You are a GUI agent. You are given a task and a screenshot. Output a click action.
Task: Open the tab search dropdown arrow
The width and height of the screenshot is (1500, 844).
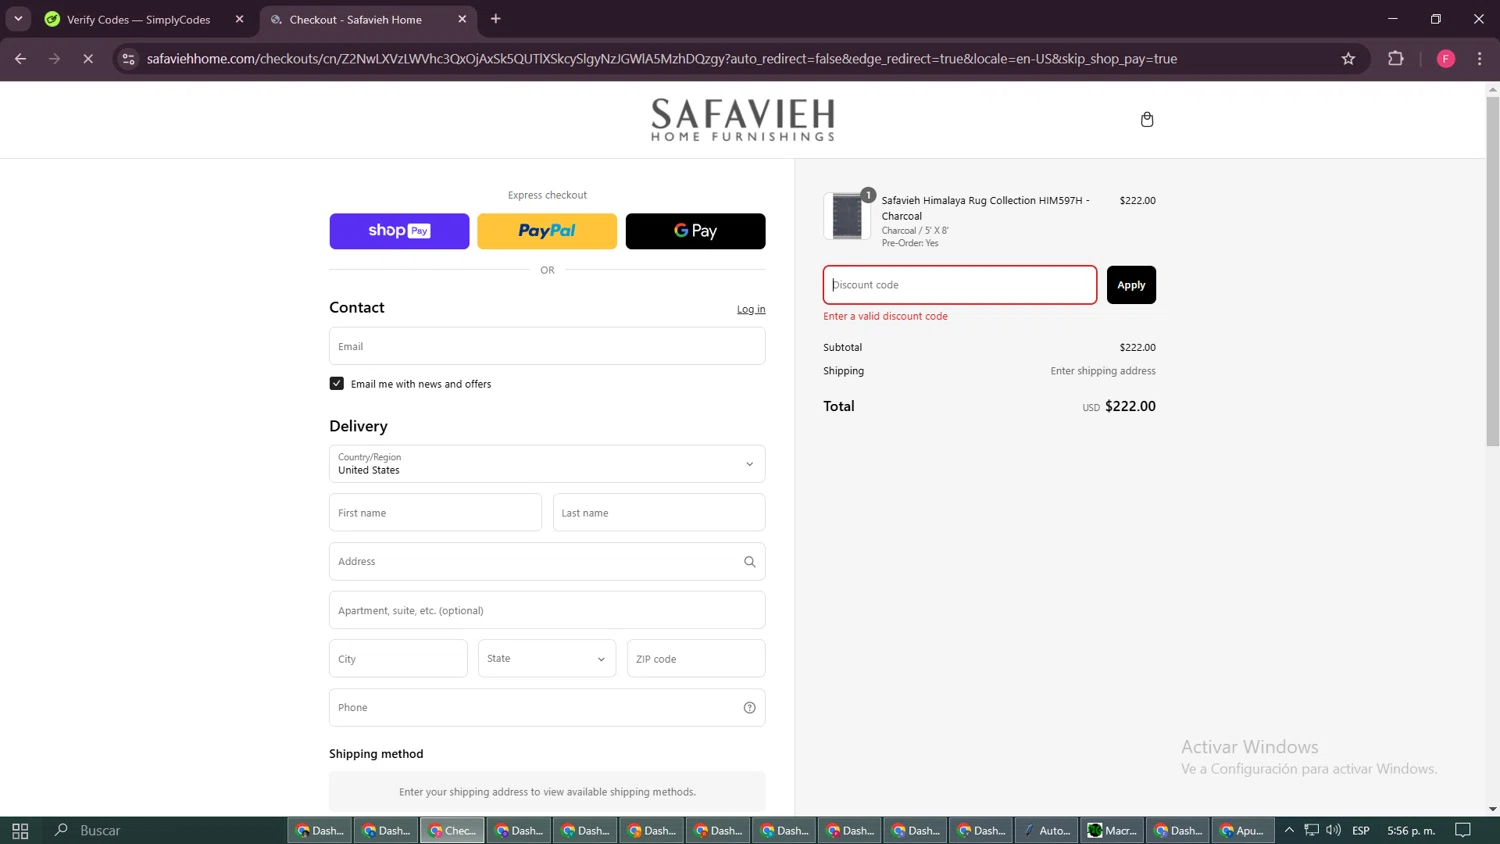[18, 19]
